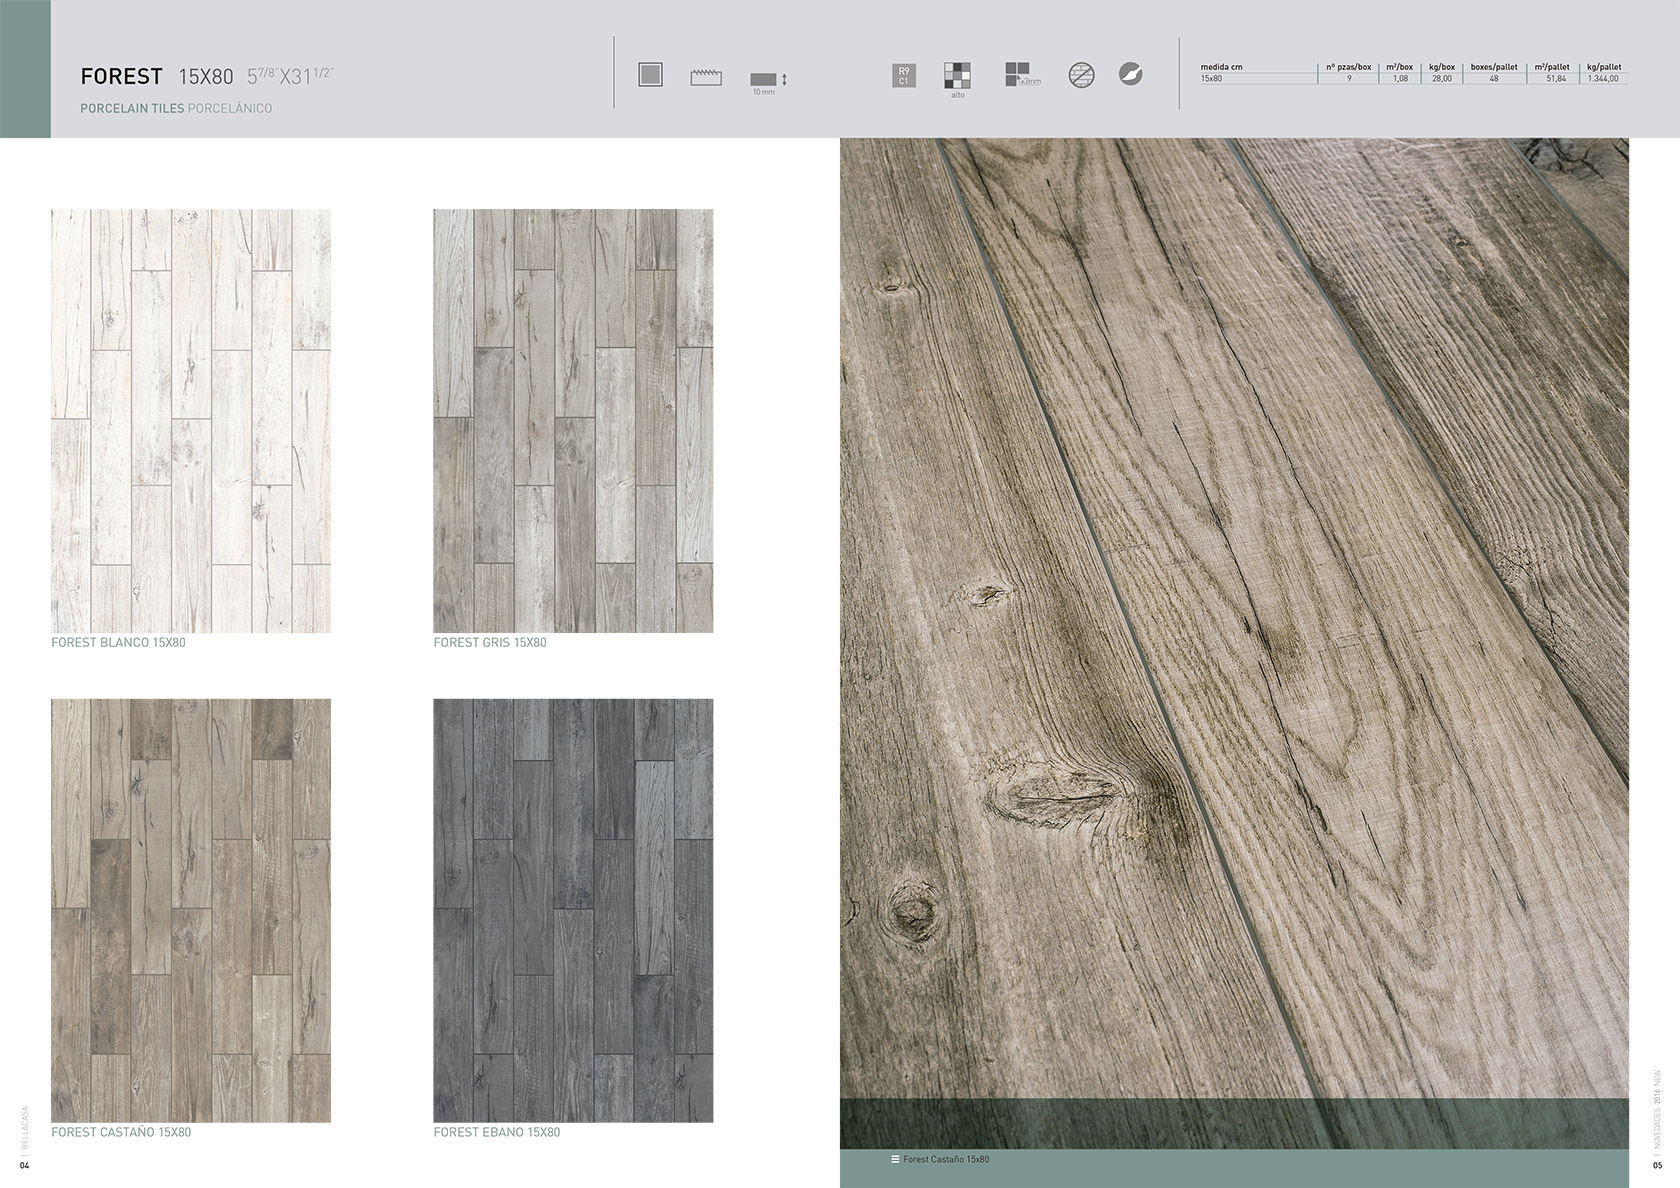Click the crossed-out brick pattern icon
Image resolution: width=1680 pixels, height=1188 pixels.
coord(1081,74)
